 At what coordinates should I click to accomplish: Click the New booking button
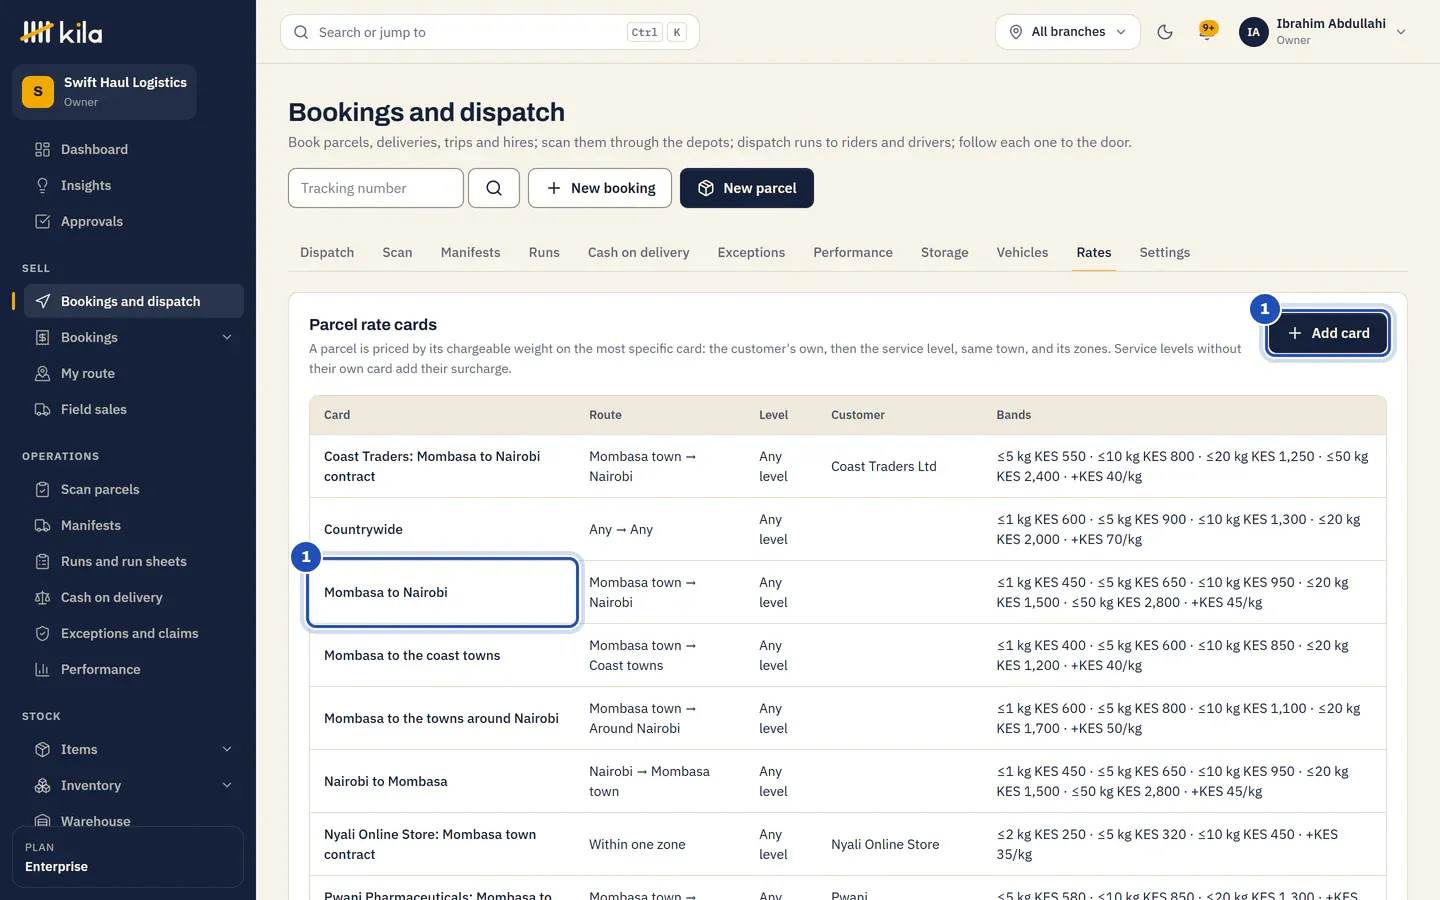tap(600, 188)
